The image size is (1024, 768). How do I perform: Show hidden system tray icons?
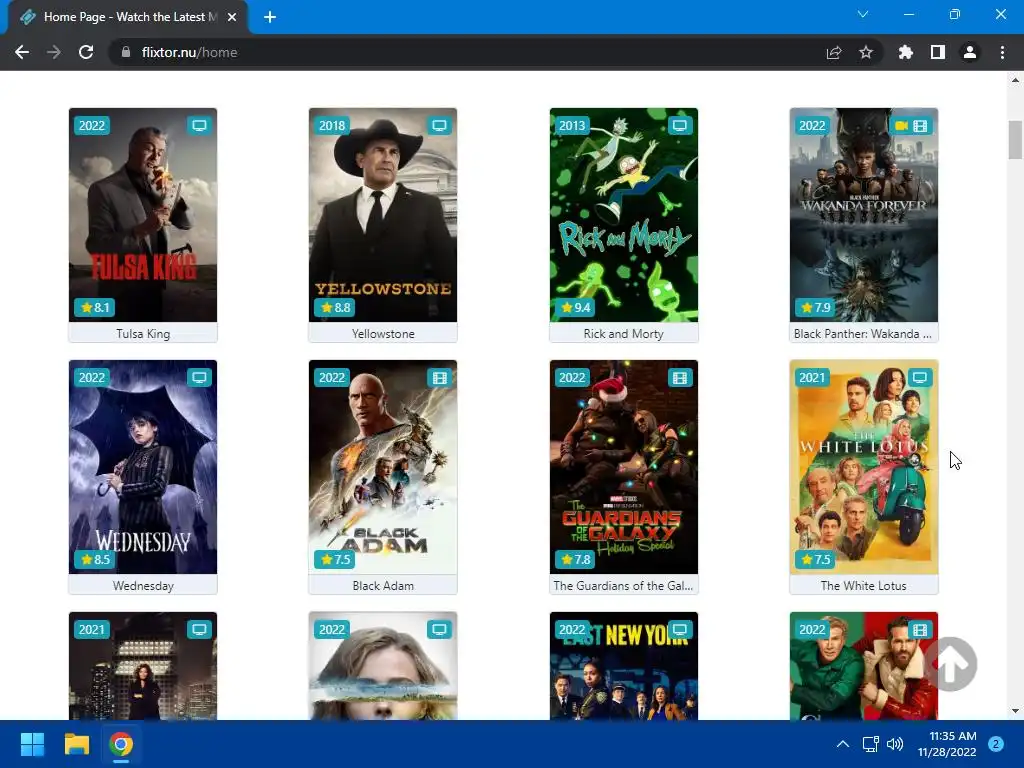point(843,744)
